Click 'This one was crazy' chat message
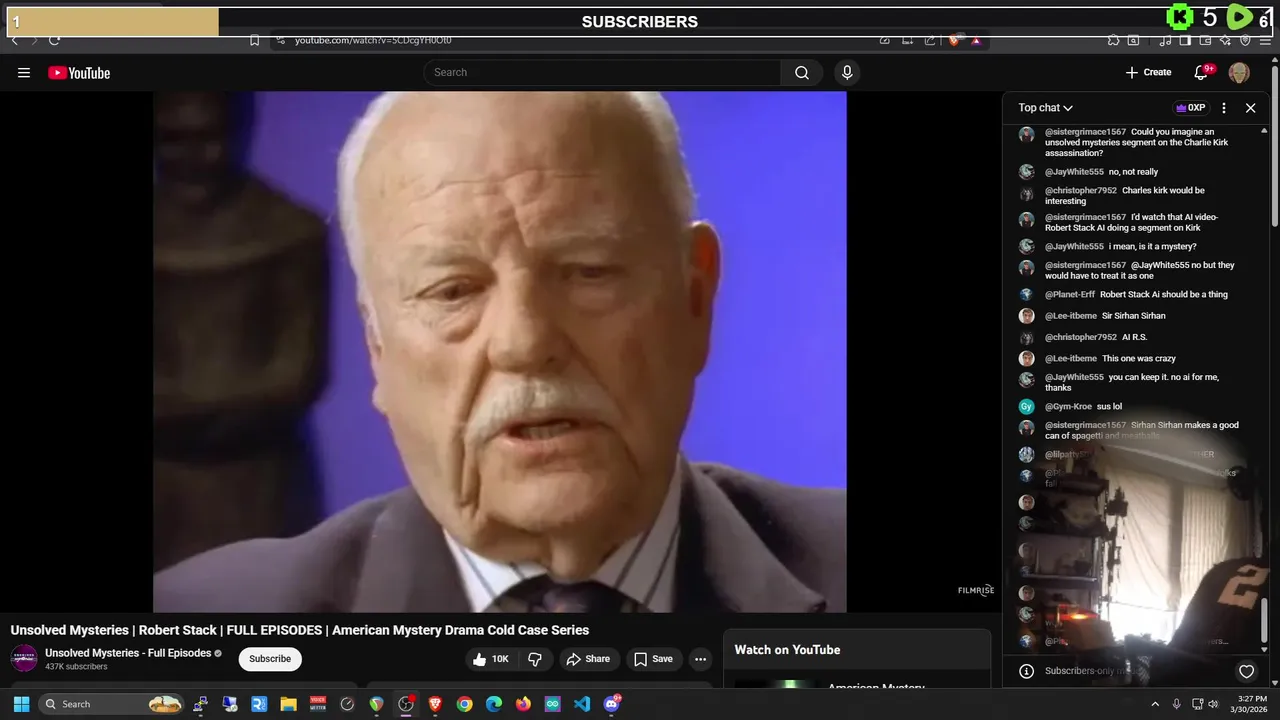The height and width of the screenshot is (720, 1280). [x=1139, y=359]
